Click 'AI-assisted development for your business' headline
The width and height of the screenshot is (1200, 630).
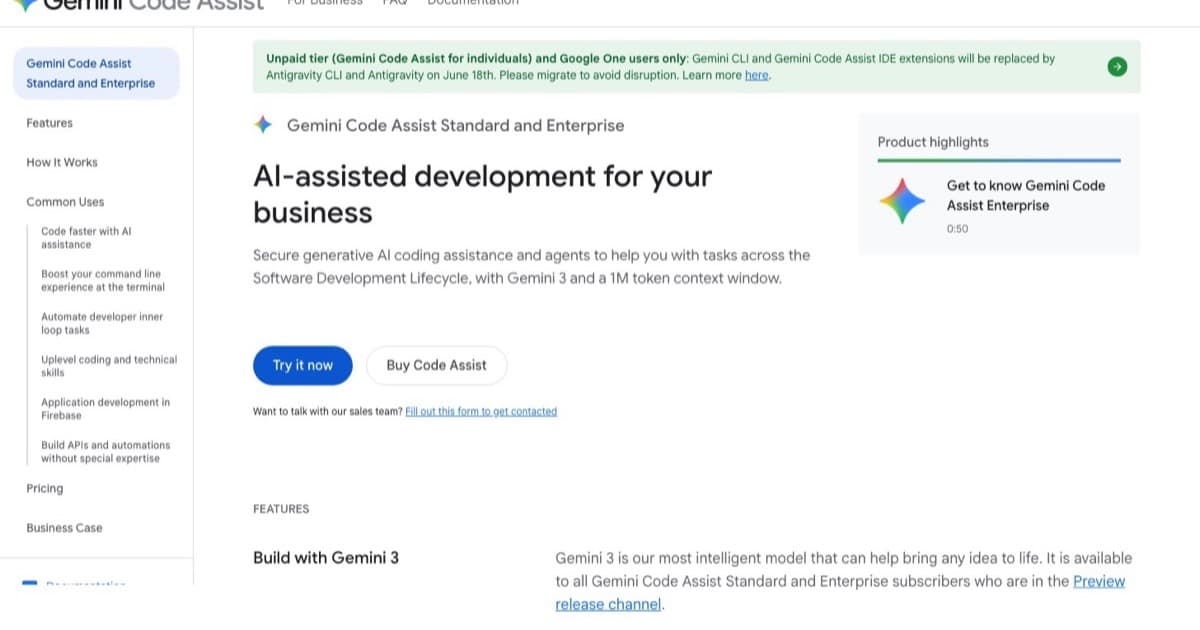pyautogui.click(x=483, y=194)
